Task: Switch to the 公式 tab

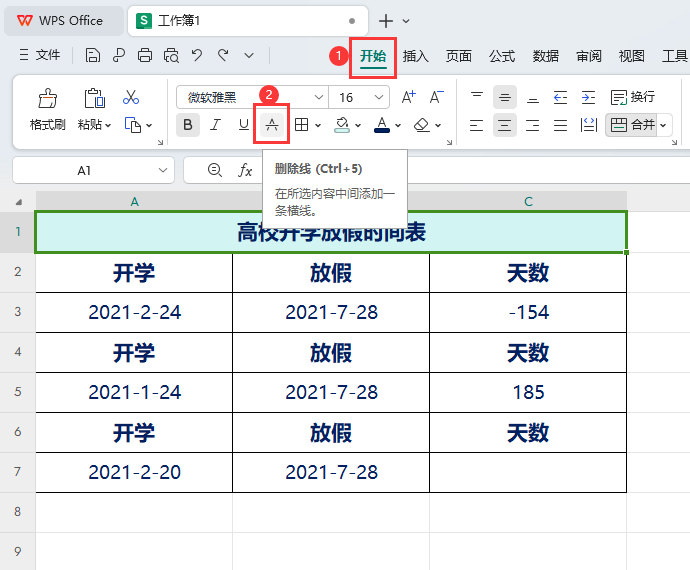Action: pos(502,56)
